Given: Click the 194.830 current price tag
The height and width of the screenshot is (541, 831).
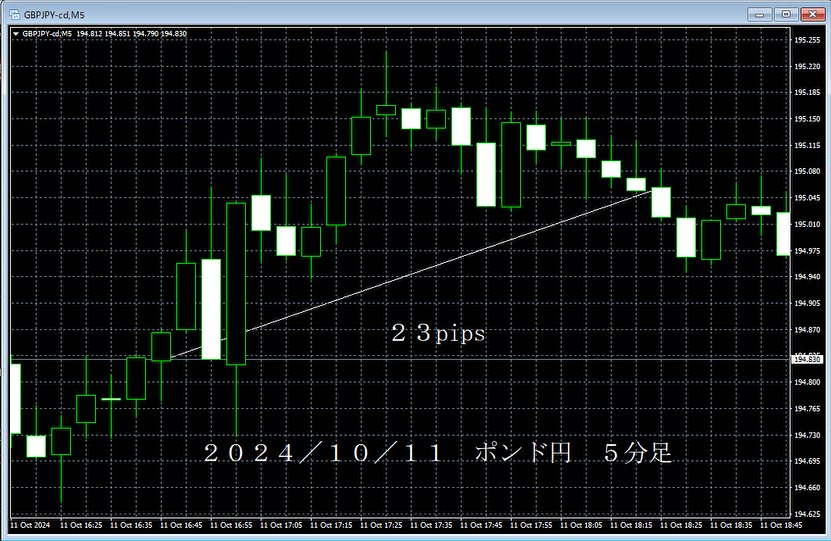Looking at the screenshot, I should pos(807,359).
